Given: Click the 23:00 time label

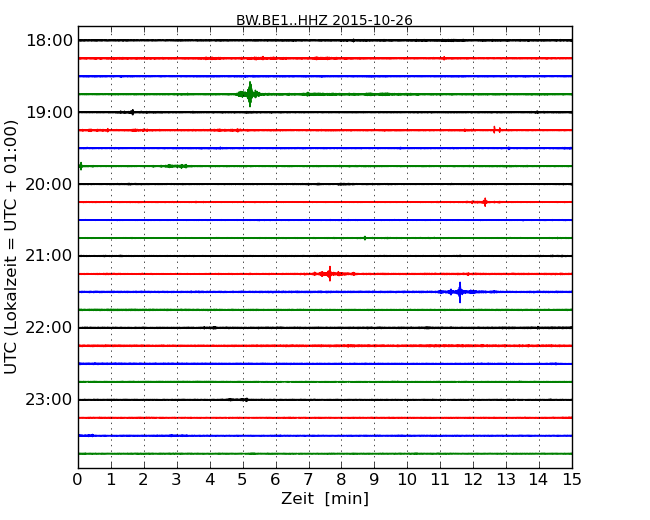Looking at the screenshot, I should coord(49,399).
